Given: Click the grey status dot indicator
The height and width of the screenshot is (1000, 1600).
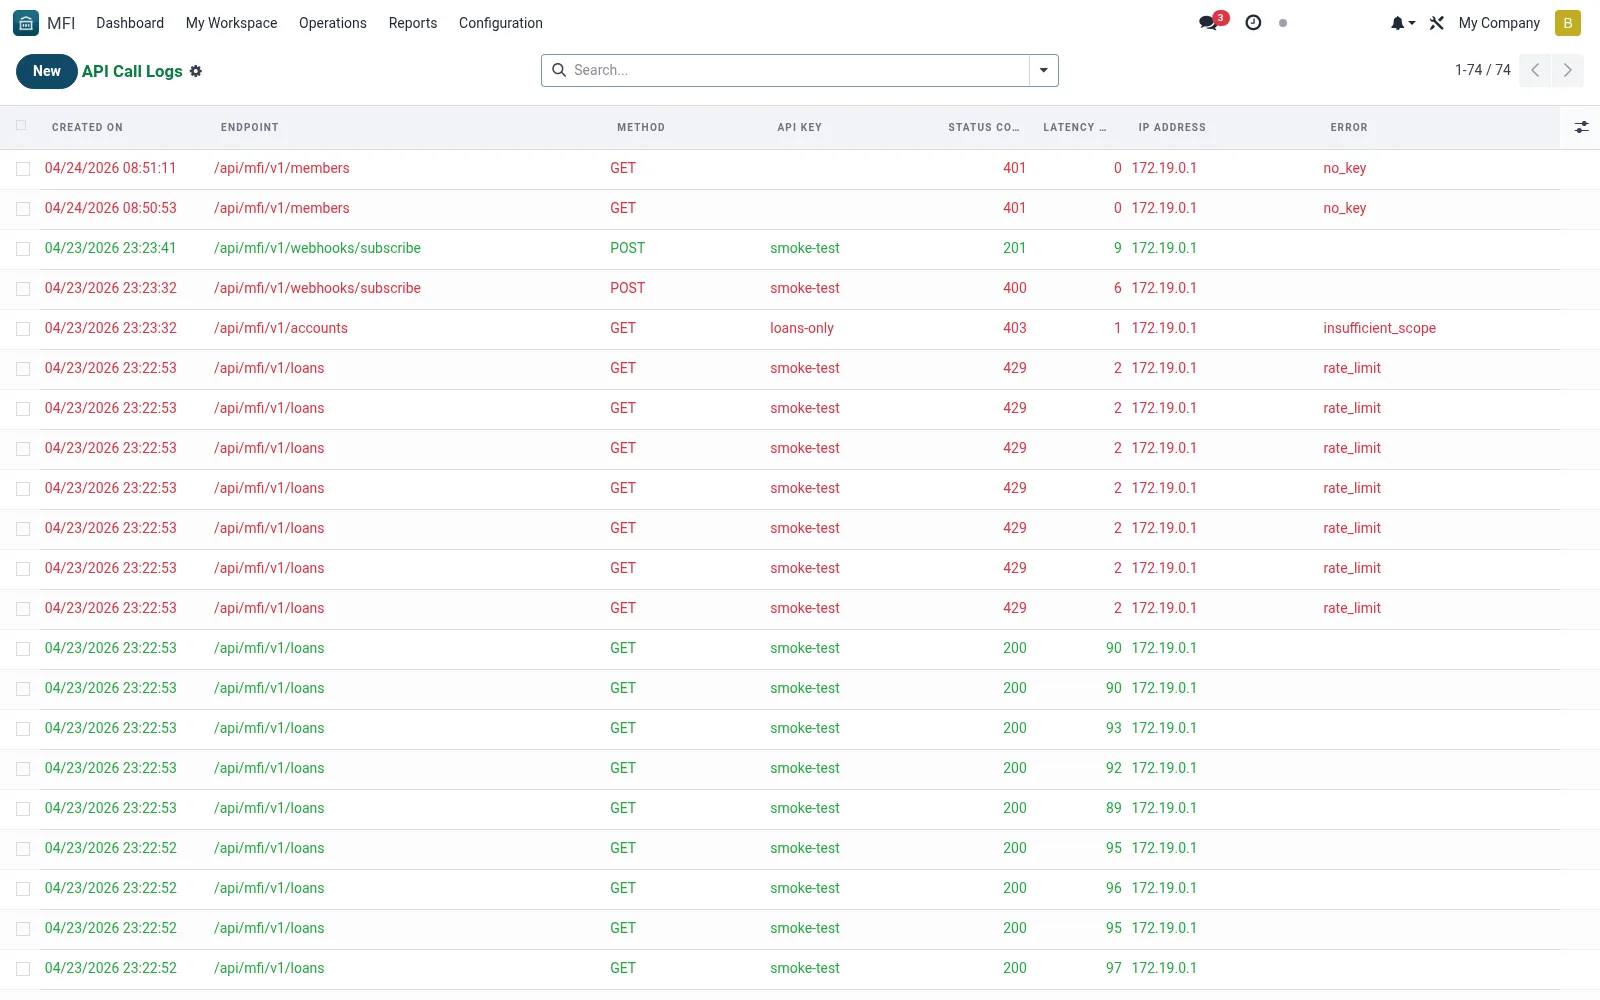Looking at the screenshot, I should (x=1283, y=23).
